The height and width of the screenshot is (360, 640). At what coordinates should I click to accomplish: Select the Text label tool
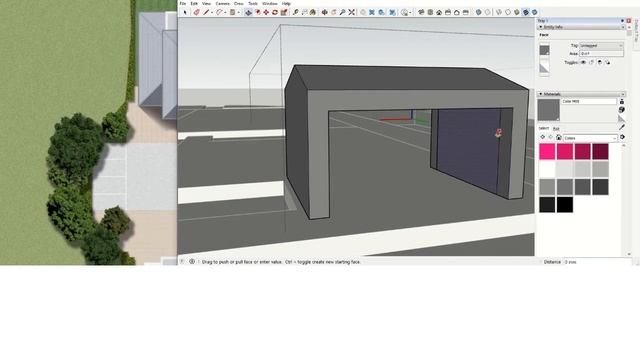pos(304,12)
